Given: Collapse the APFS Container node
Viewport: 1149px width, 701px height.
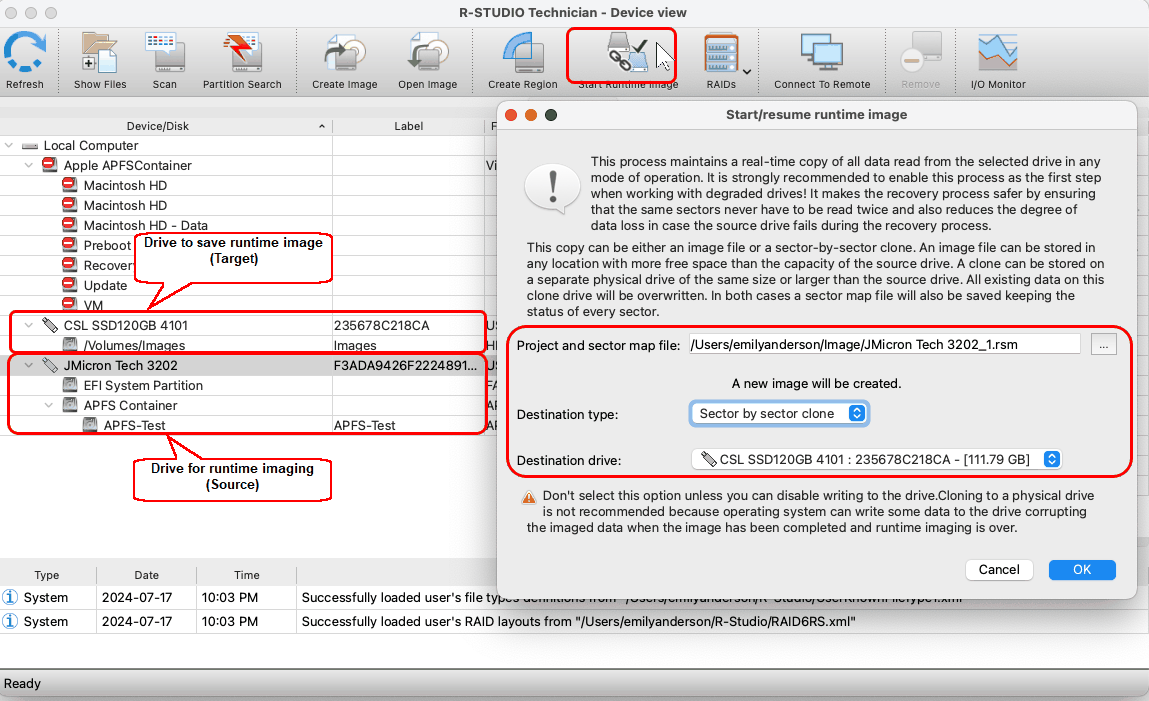Looking at the screenshot, I should (49, 405).
